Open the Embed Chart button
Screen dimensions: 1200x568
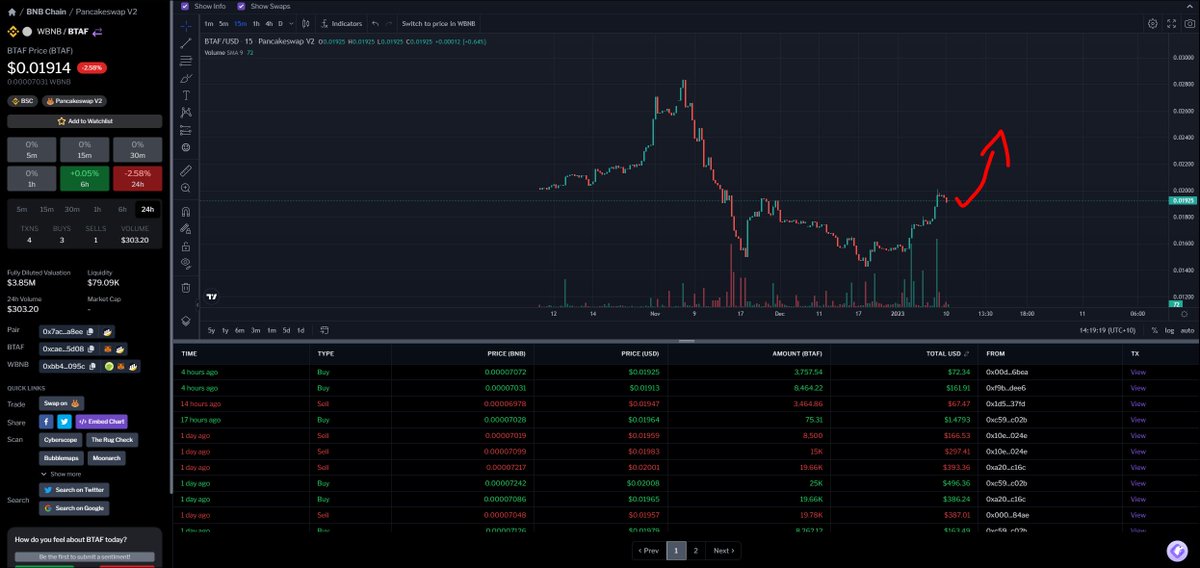tap(101, 422)
